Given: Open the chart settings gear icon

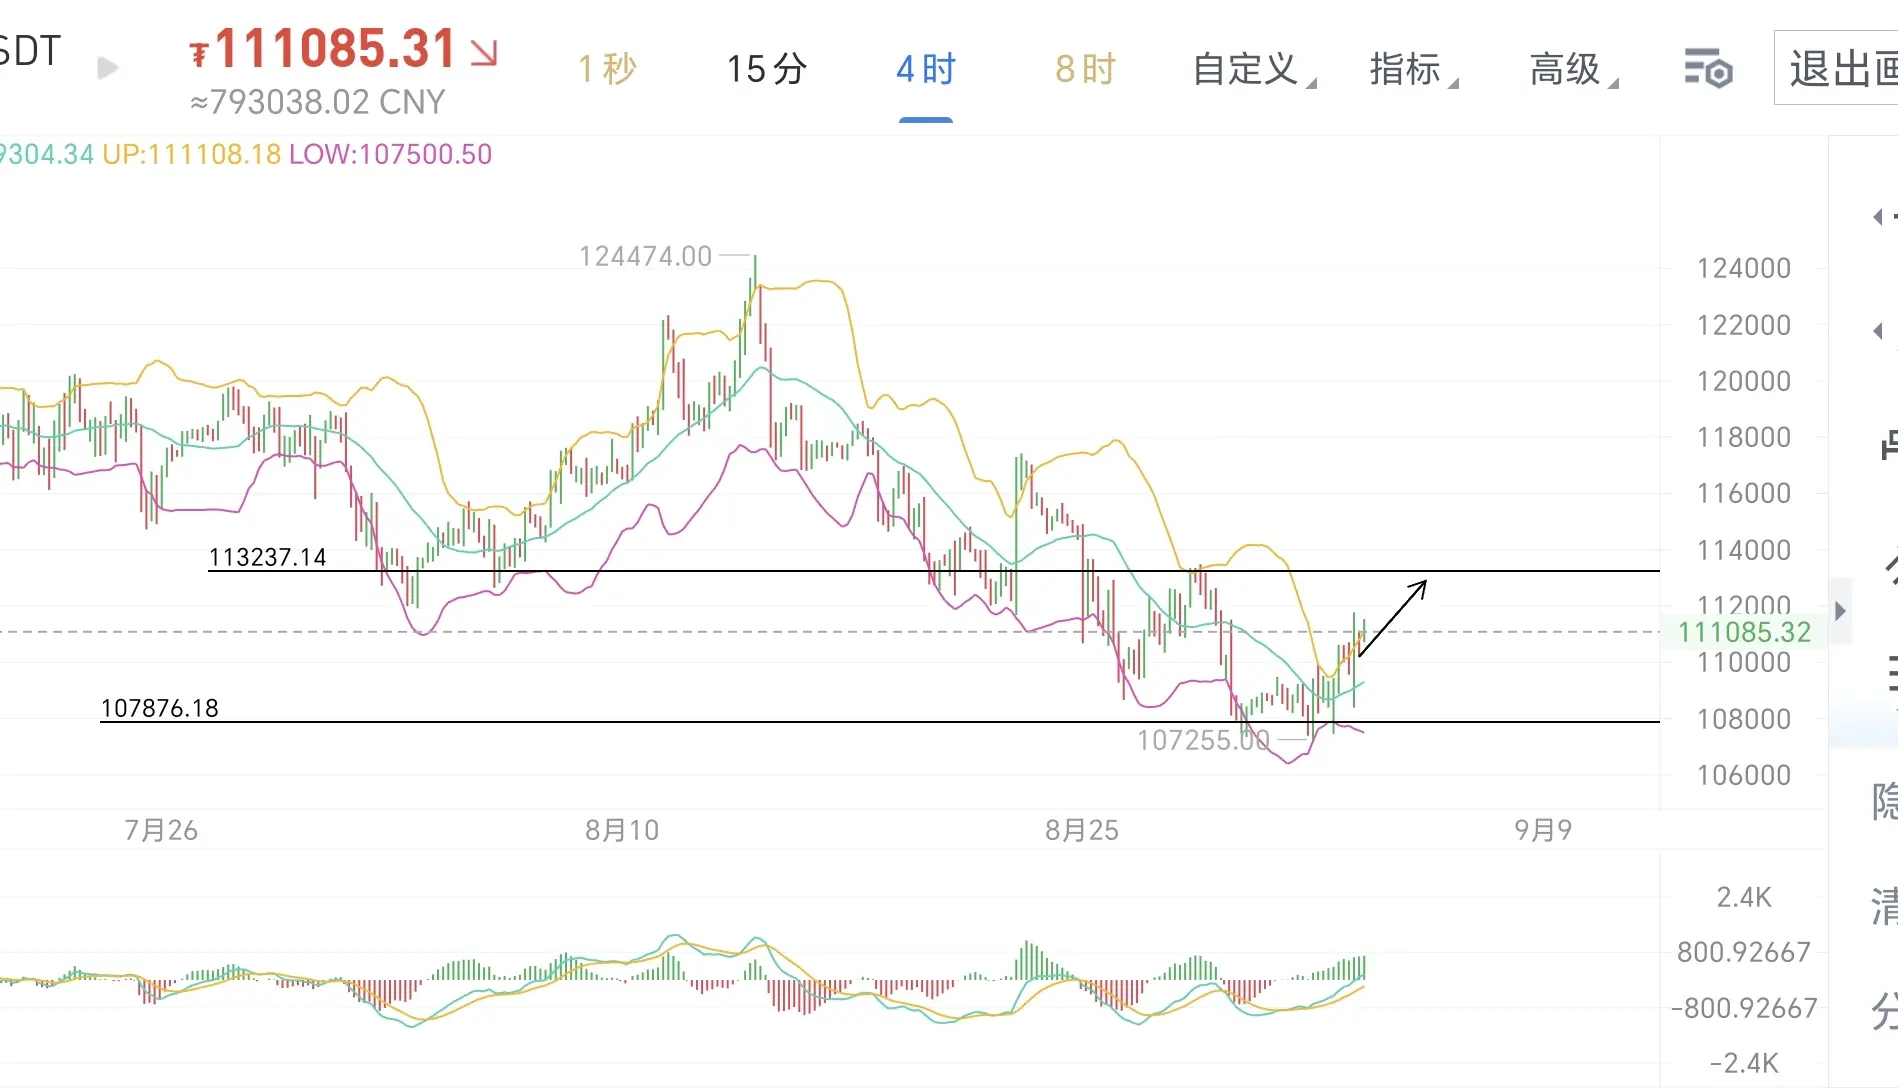Looking at the screenshot, I should (x=1708, y=69).
